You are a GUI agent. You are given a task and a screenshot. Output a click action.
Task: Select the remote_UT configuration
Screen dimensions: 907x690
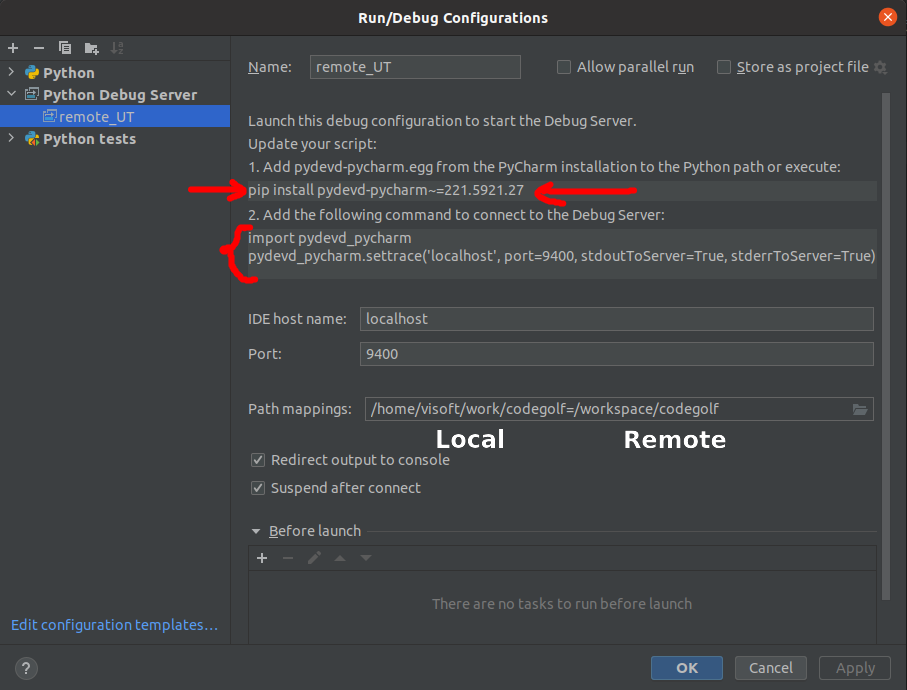tap(95, 117)
